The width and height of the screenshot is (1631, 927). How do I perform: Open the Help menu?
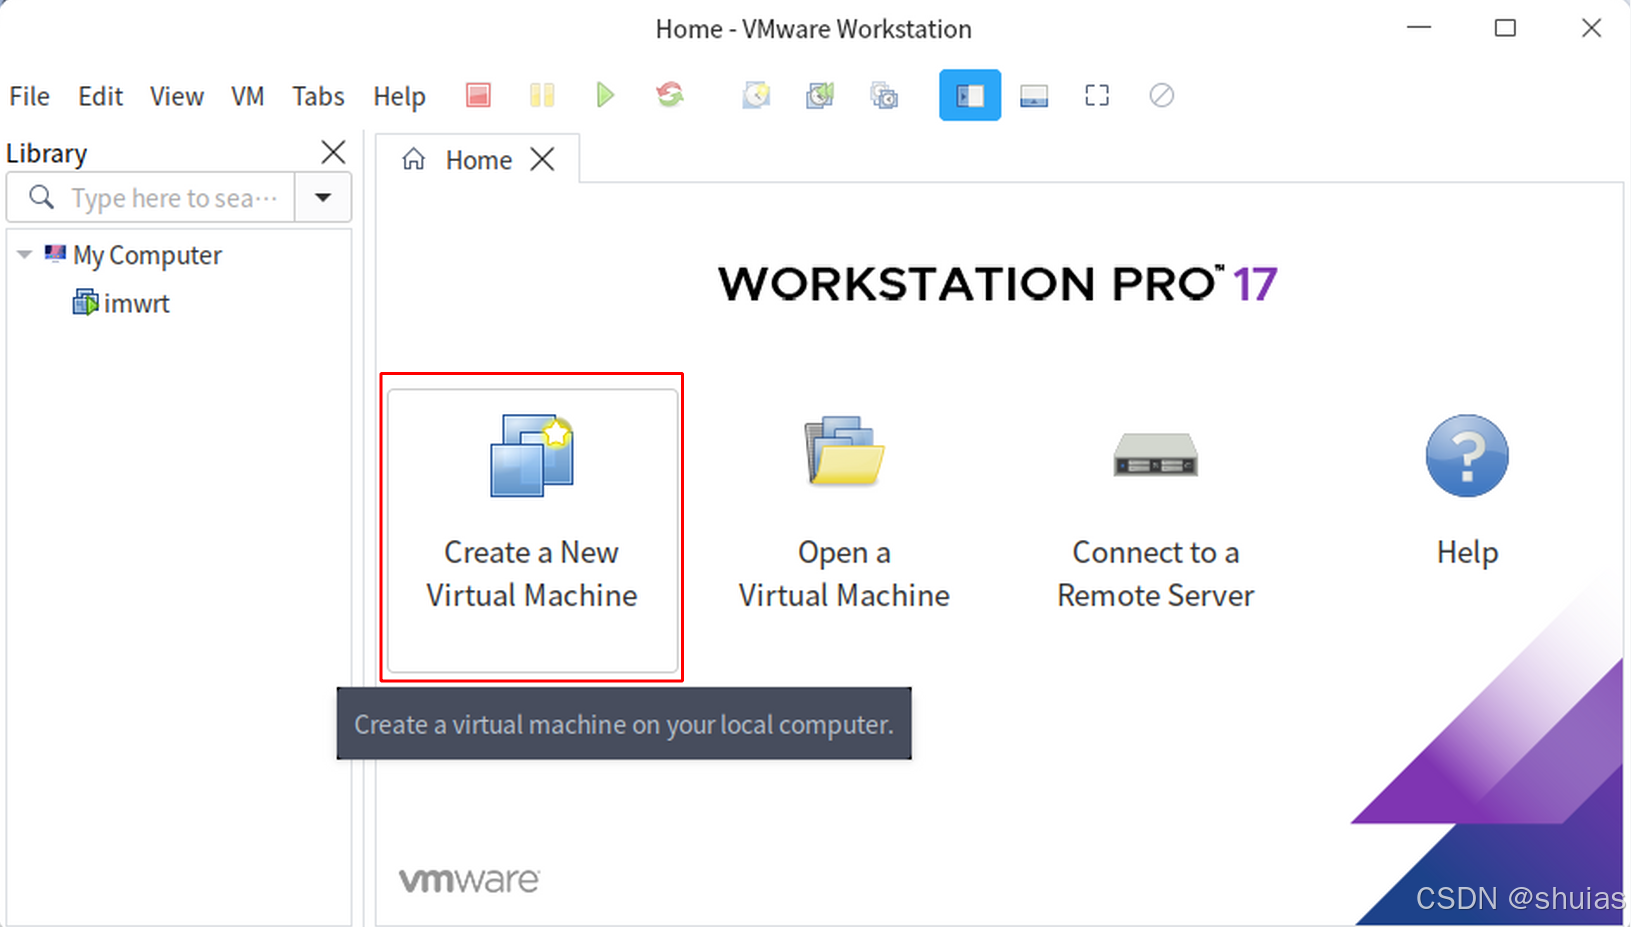pyautogui.click(x=399, y=96)
